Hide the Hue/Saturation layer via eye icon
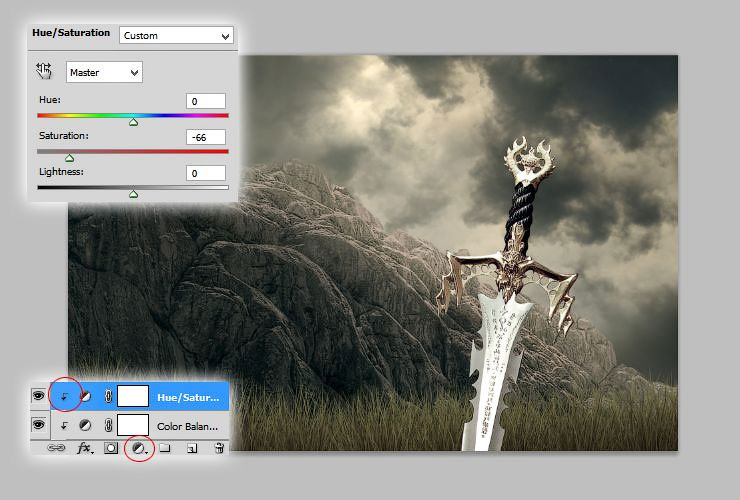 coord(39,395)
